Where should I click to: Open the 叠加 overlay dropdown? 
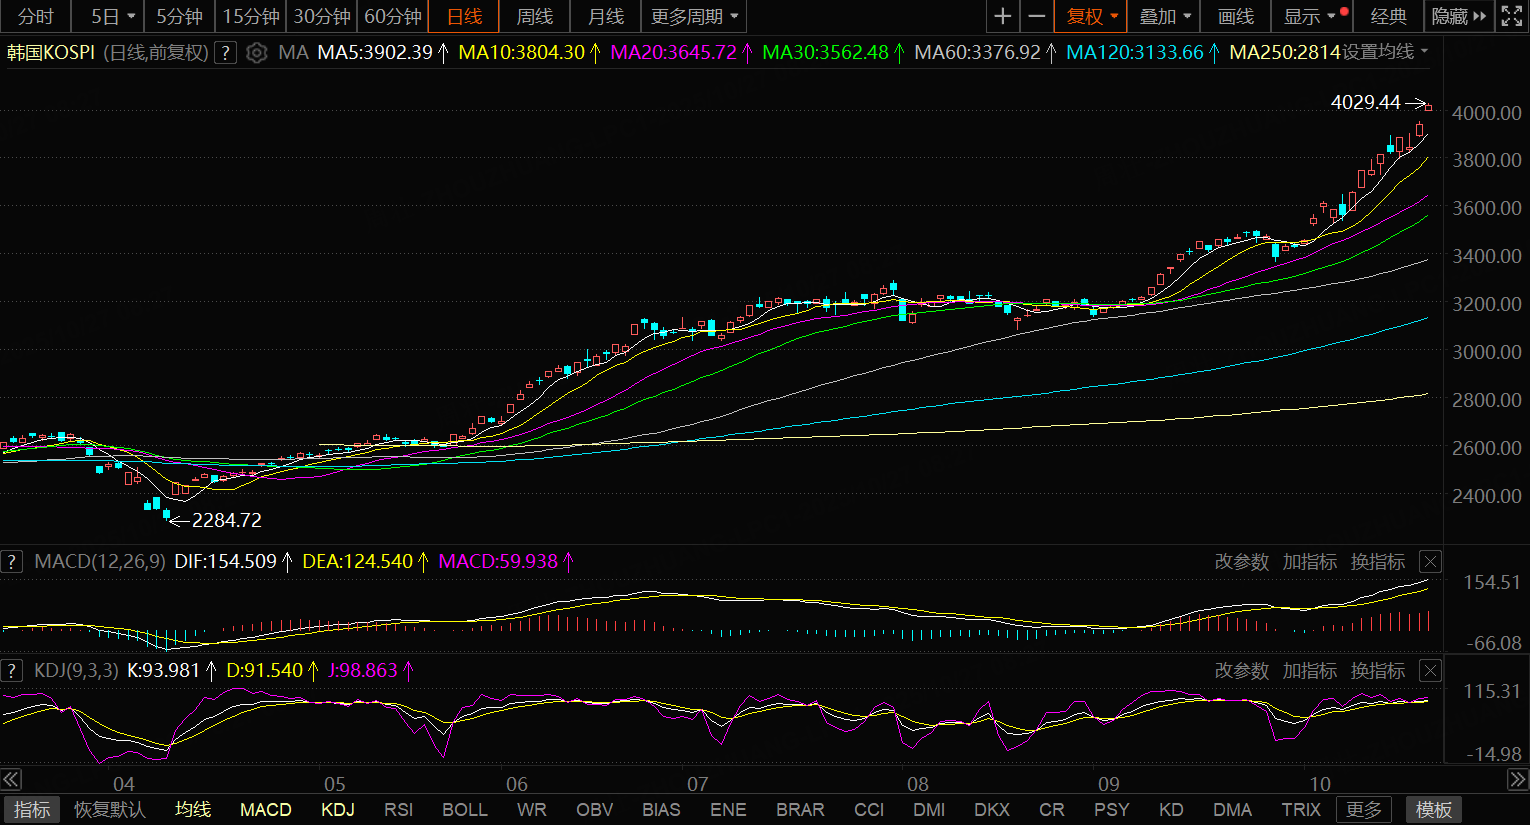1166,17
